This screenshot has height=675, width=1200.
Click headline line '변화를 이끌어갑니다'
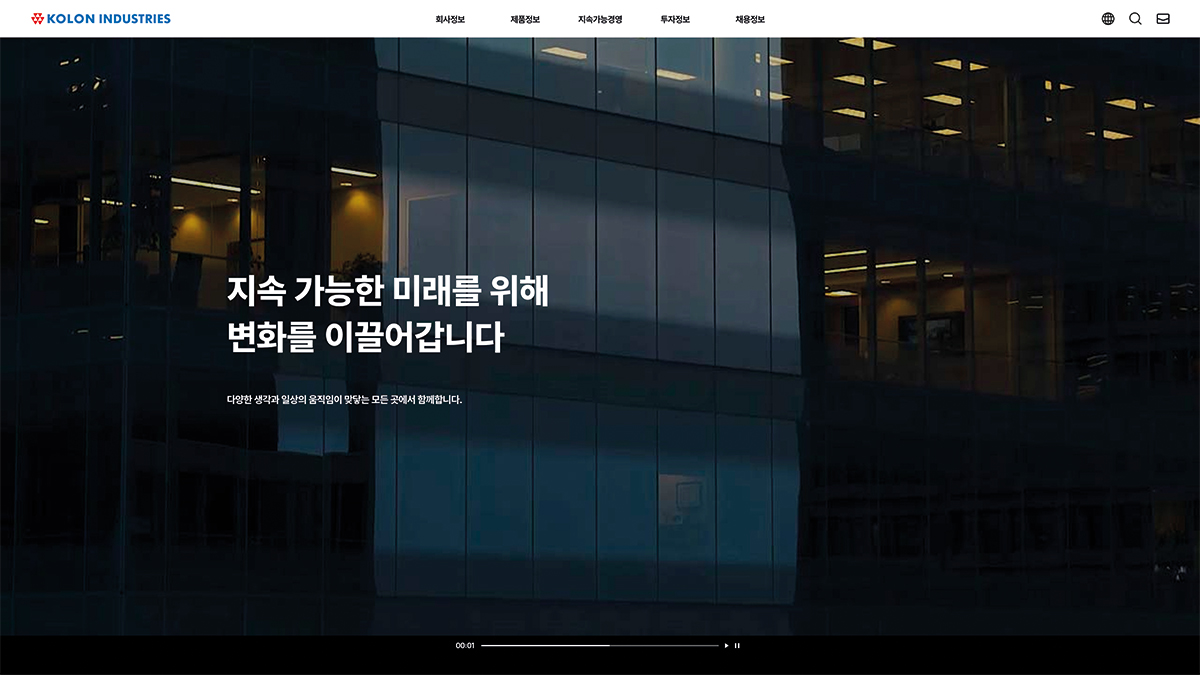point(365,337)
